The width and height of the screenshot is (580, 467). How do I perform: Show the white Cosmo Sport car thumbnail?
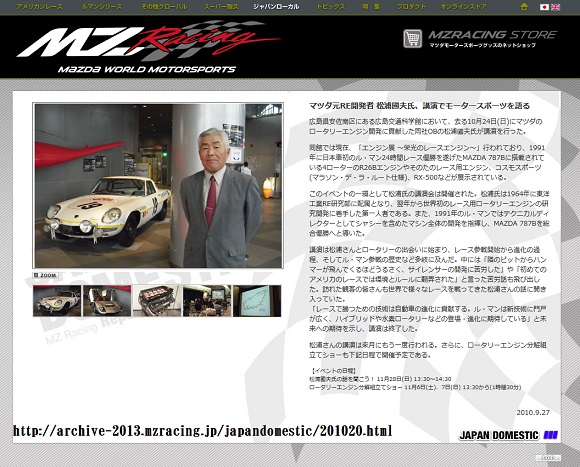(x=57, y=301)
